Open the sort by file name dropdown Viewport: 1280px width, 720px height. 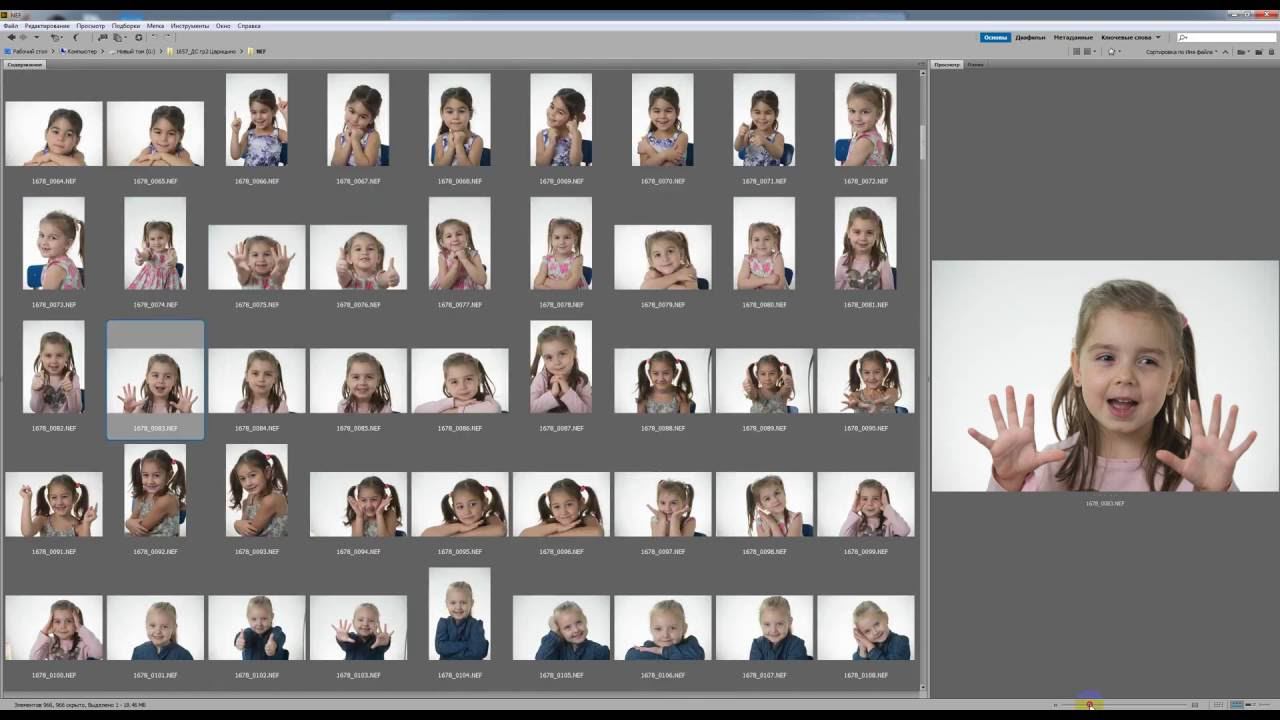pyautogui.click(x=1181, y=51)
